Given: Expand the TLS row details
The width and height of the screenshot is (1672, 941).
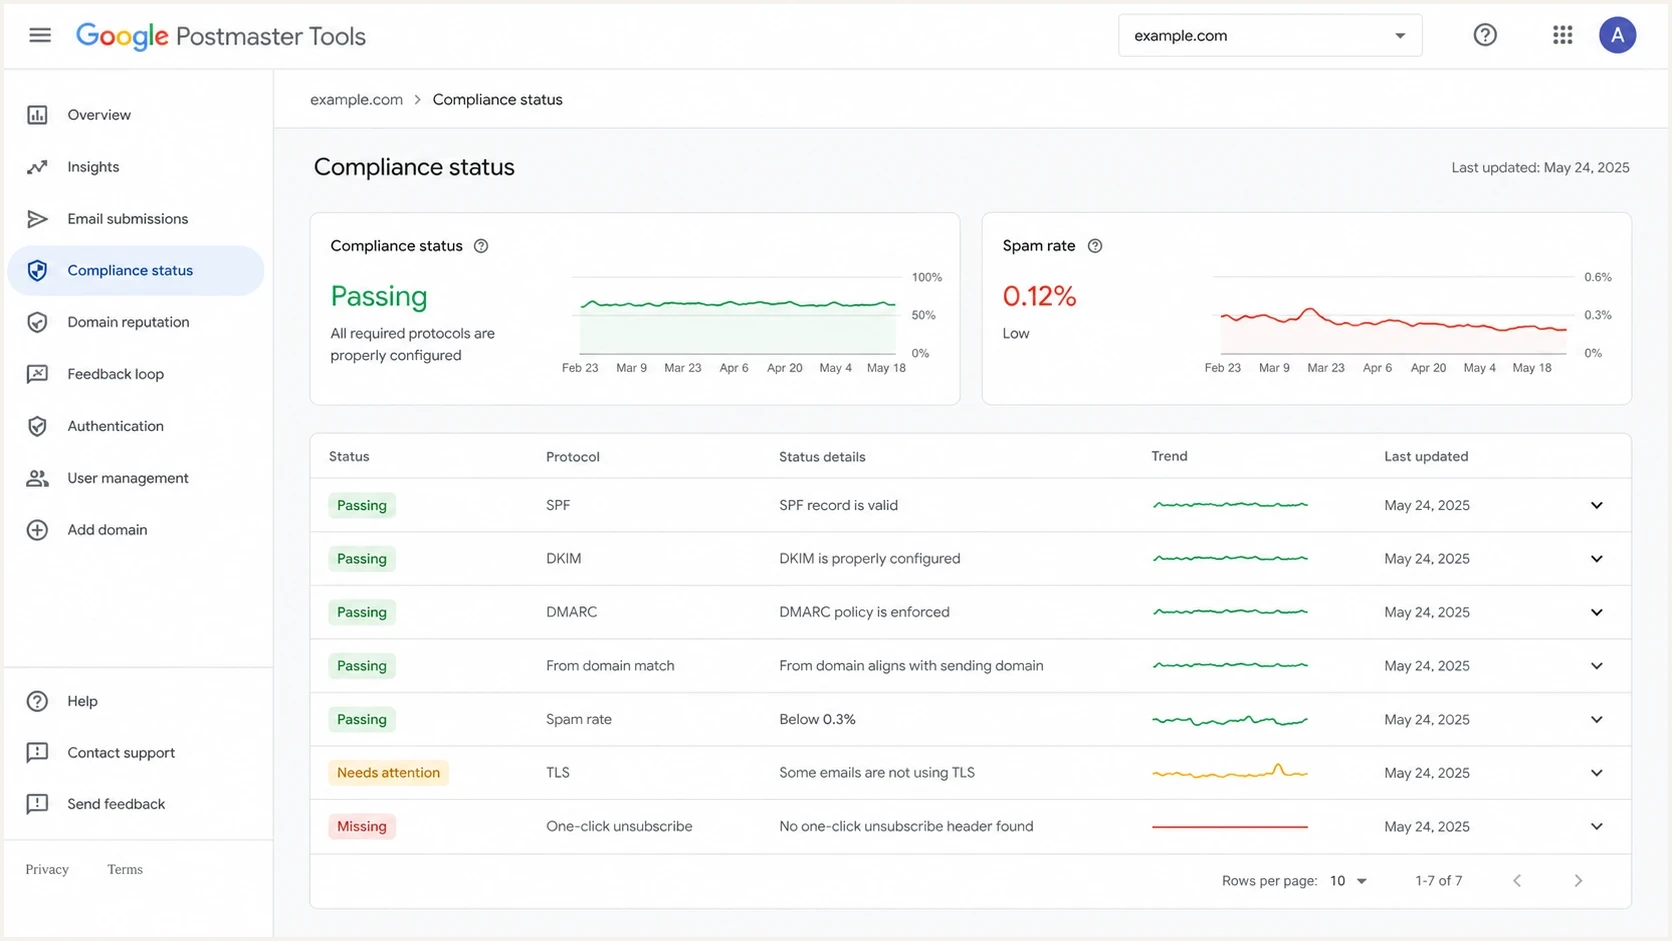Looking at the screenshot, I should click(x=1597, y=773).
